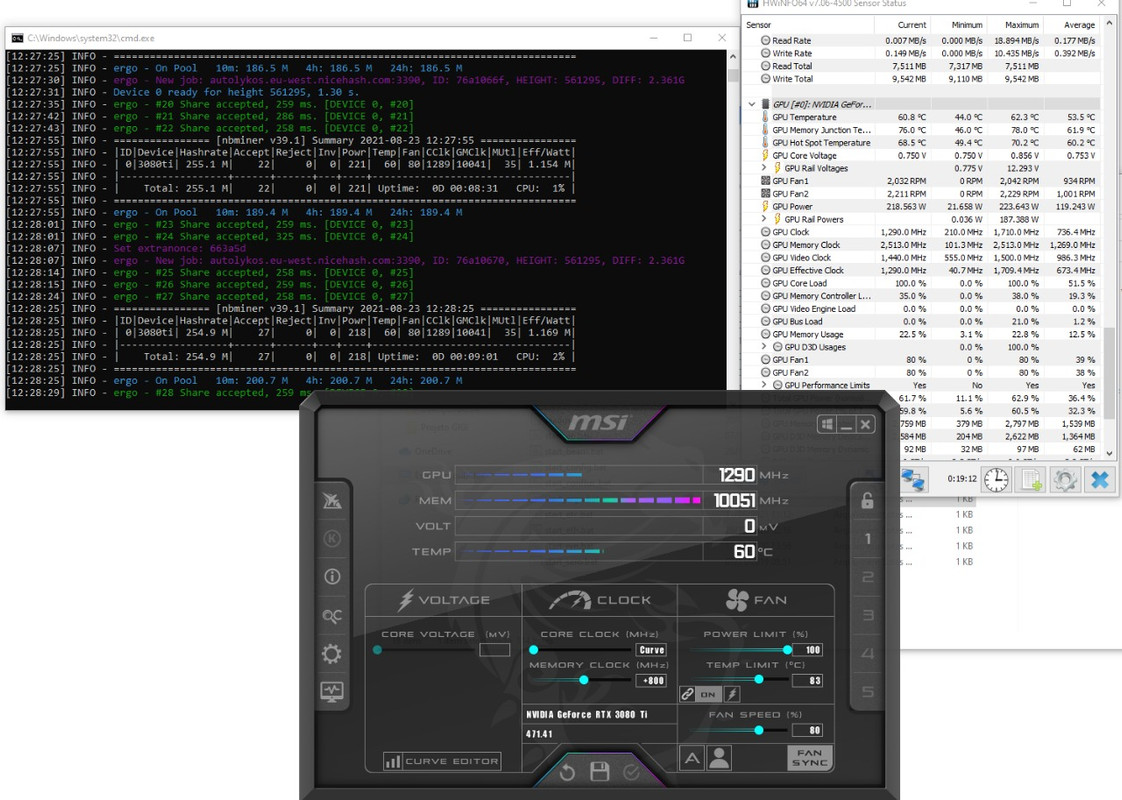Click the Fan Sync button

[810, 758]
